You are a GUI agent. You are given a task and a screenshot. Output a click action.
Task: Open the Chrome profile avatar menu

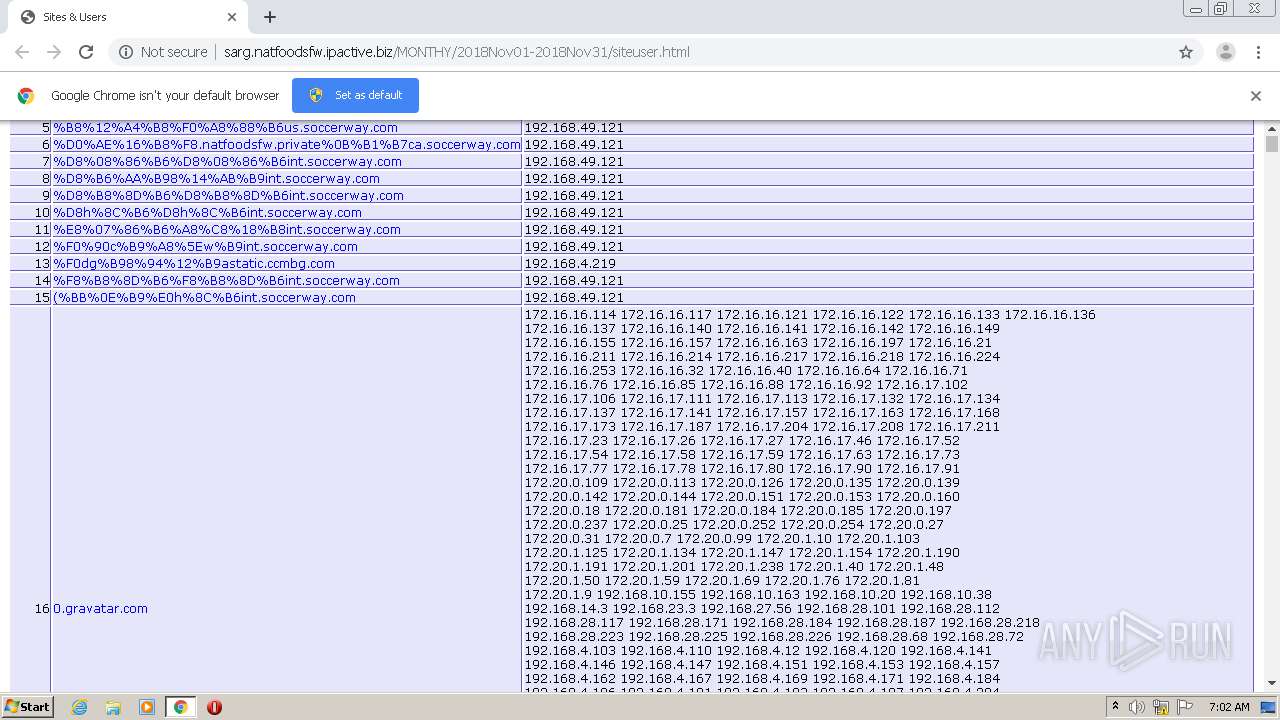coord(1225,52)
